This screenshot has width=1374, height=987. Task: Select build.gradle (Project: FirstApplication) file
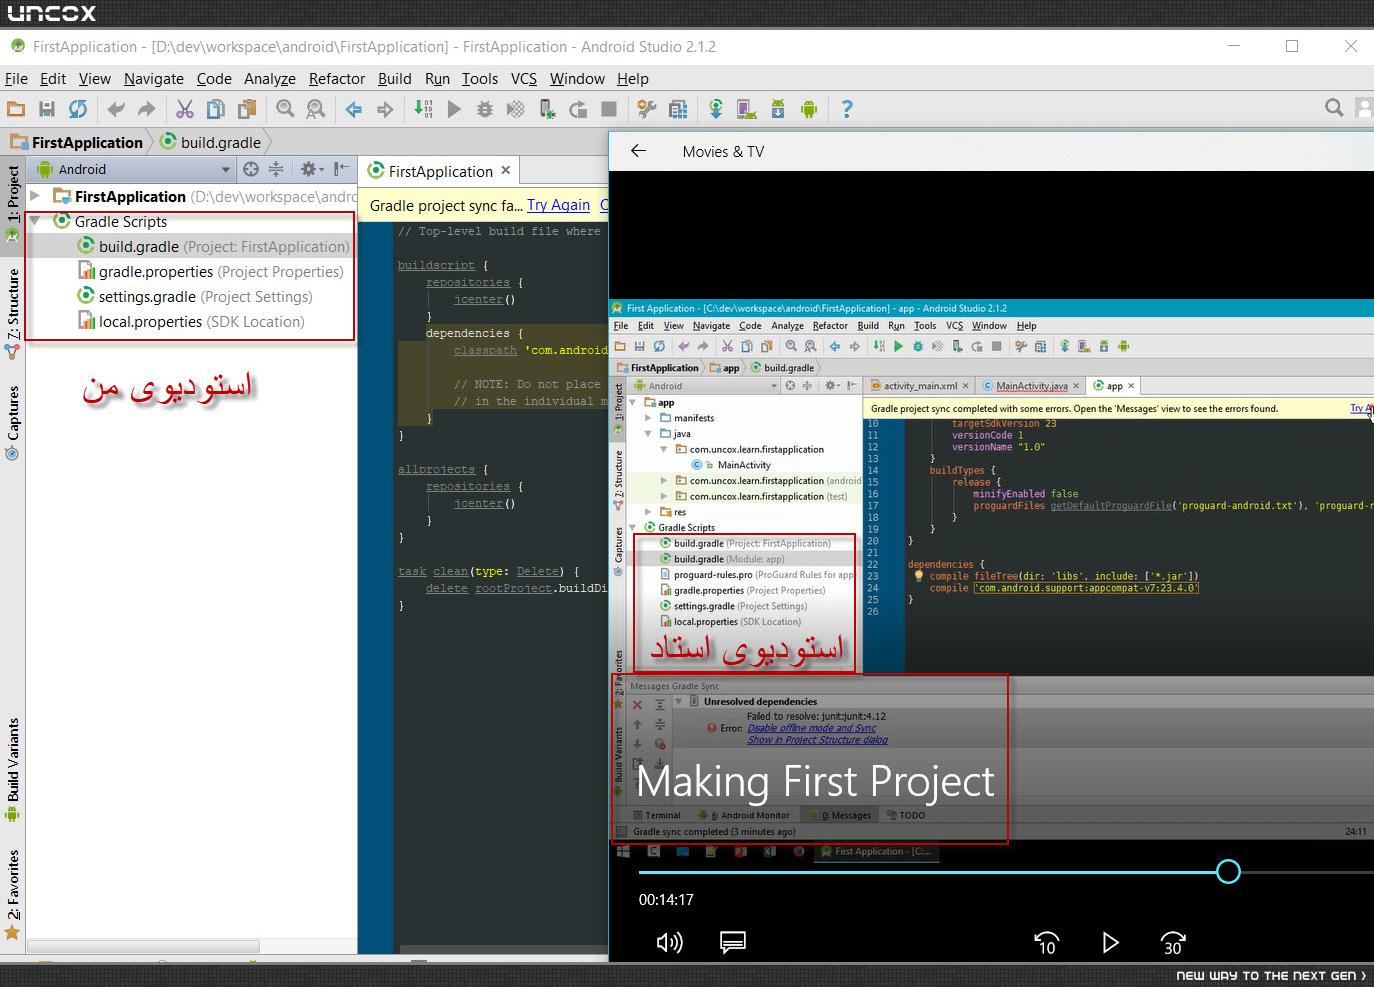tap(191, 246)
